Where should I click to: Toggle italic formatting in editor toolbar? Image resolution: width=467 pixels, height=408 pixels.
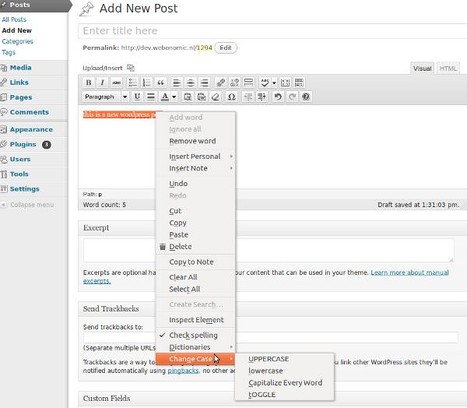[x=102, y=83]
